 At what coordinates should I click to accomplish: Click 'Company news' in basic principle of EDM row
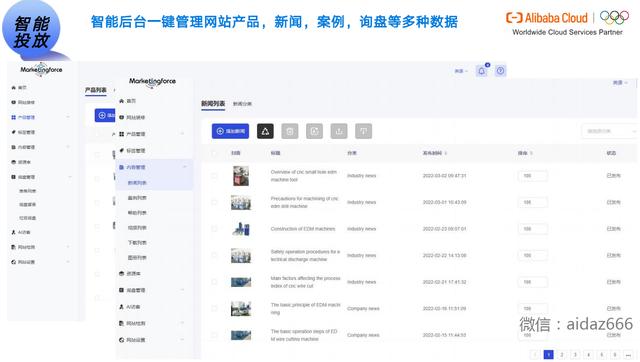[363, 309]
